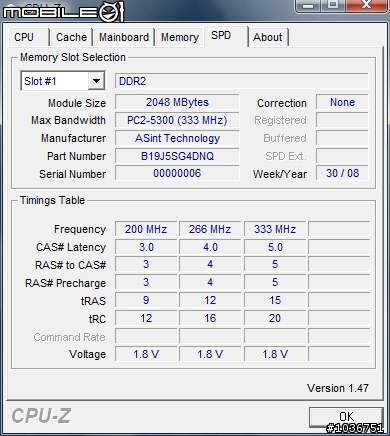This screenshot has height=436, width=390.
Task: Click the empty SPD Ext. field
Action: (342, 156)
